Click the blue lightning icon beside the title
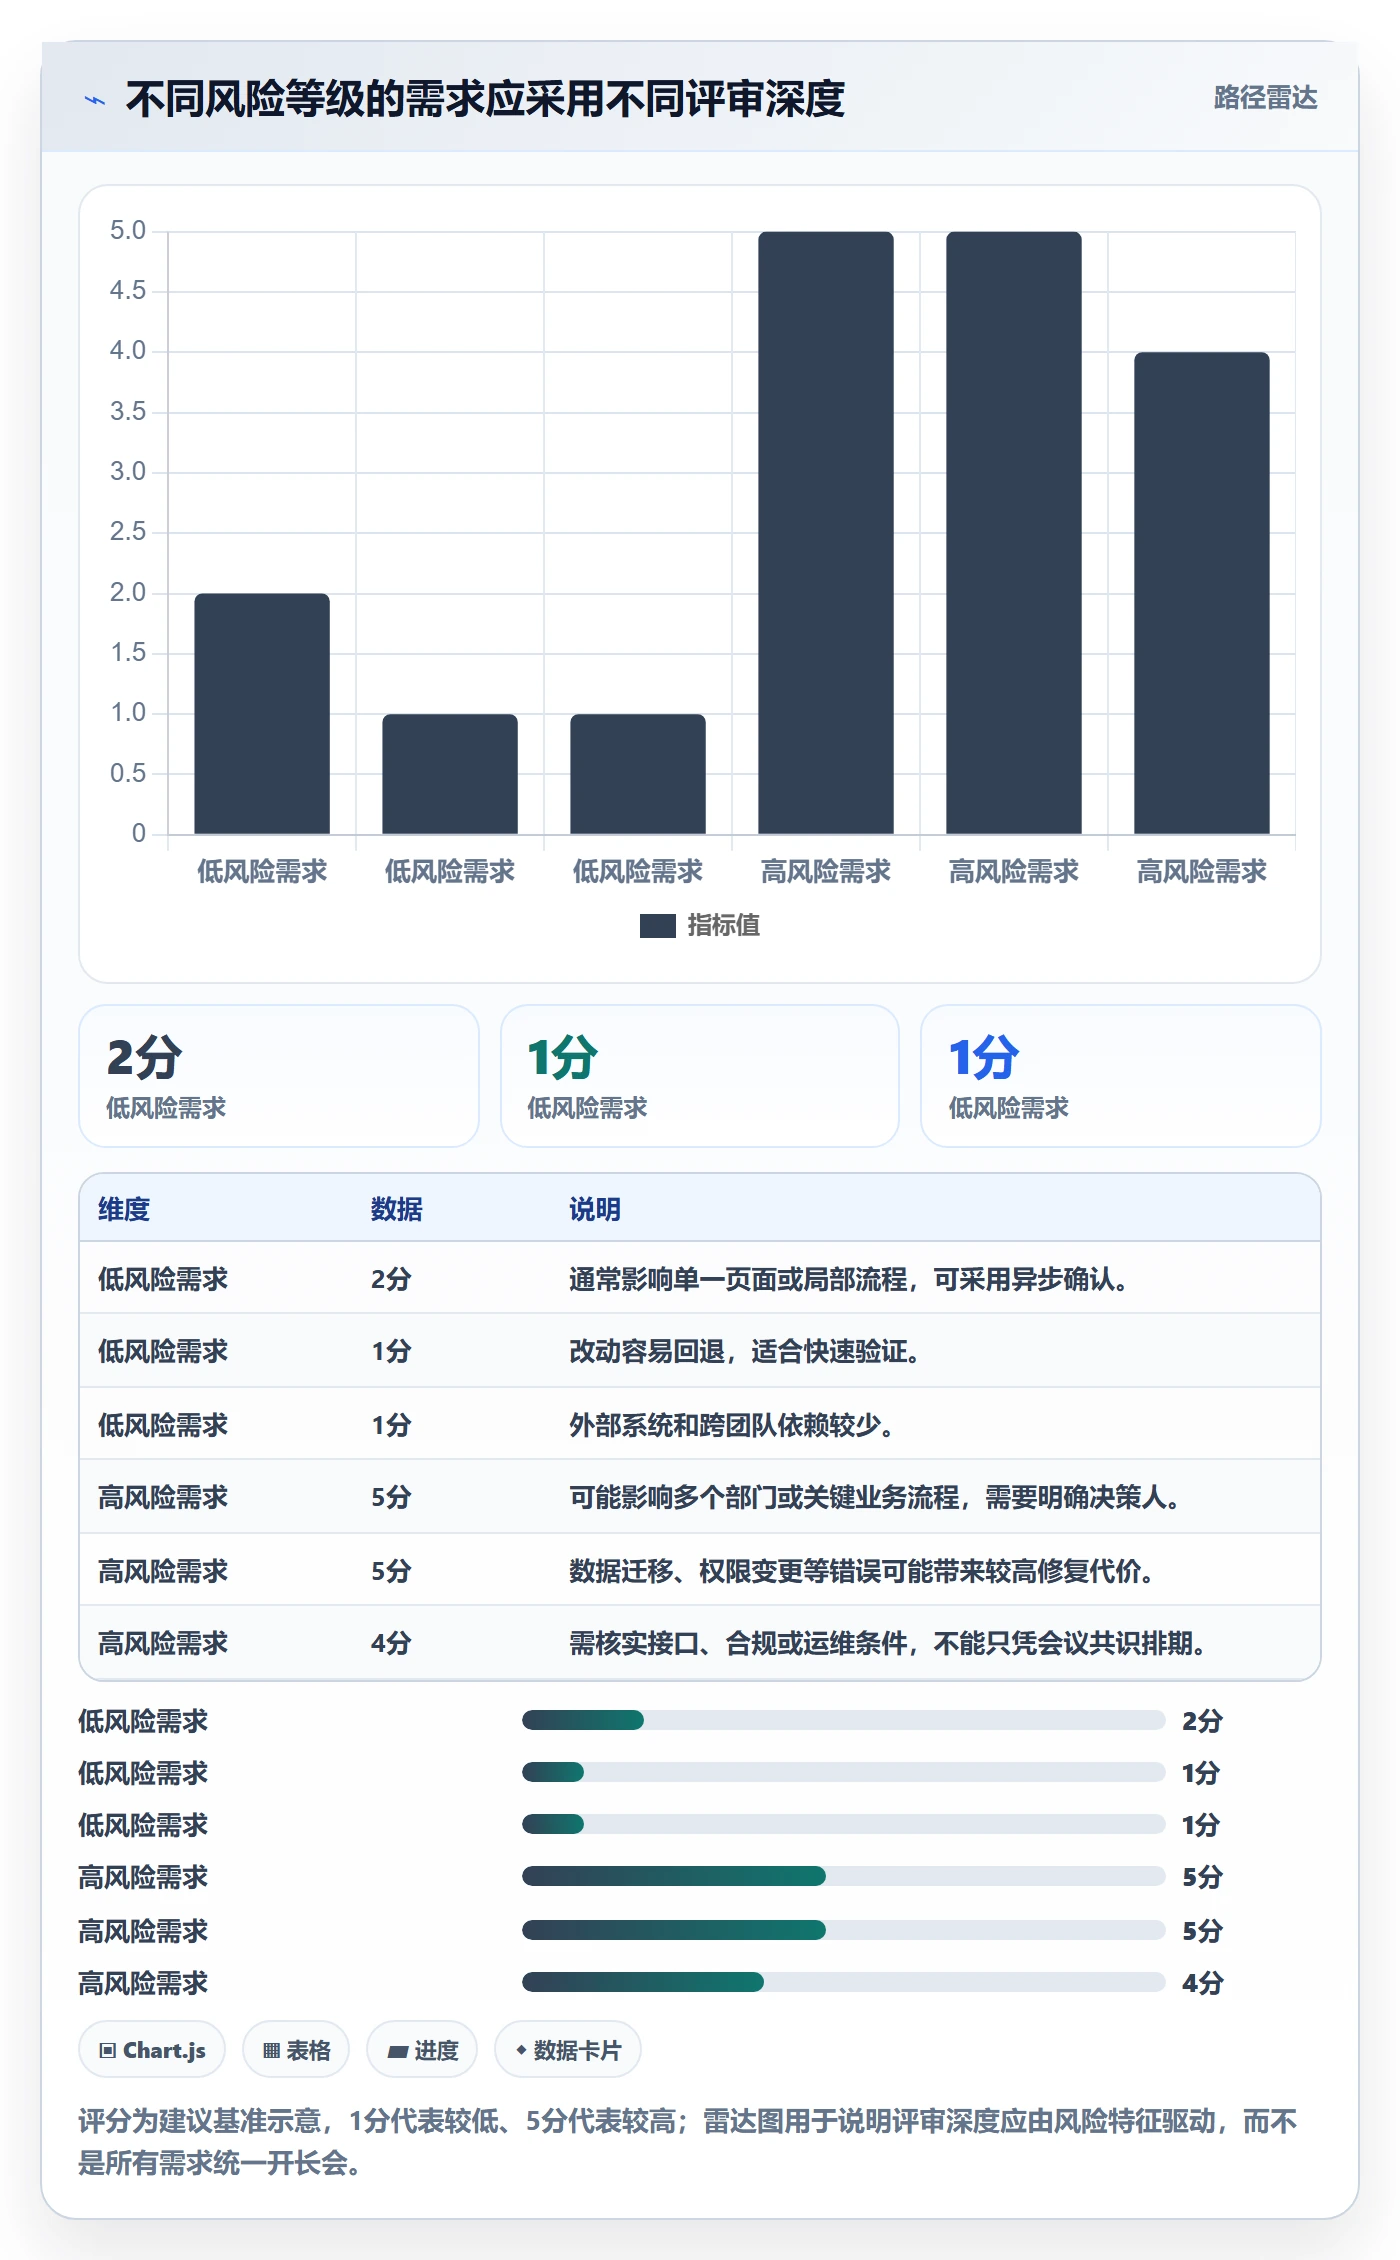The width and height of the screenshot is (1400, 2260). [95, 100]
